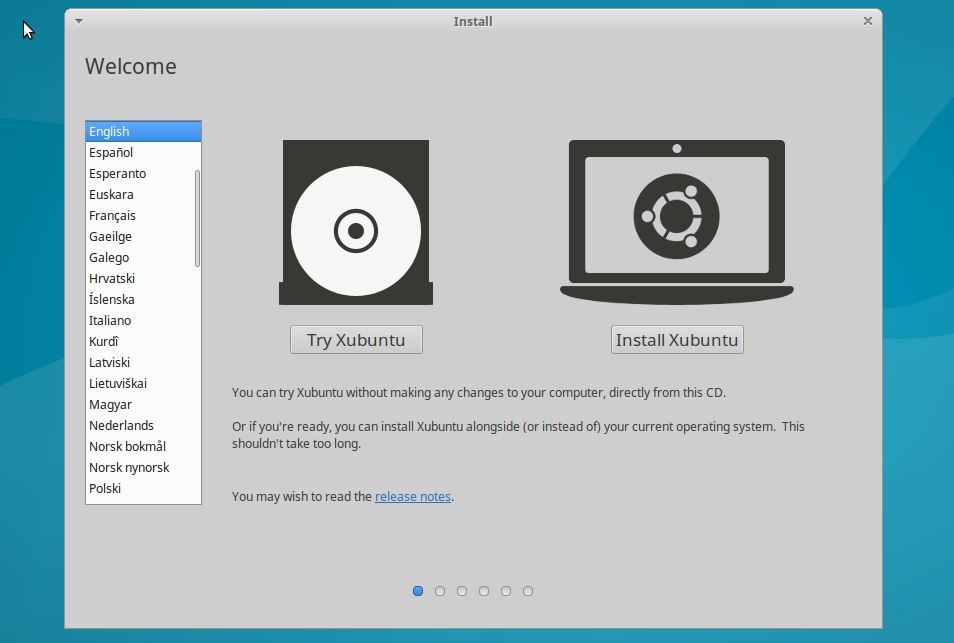954x643 pixels.
Task: Click the second navigation dot at the bottom
Action: point(440,591)
